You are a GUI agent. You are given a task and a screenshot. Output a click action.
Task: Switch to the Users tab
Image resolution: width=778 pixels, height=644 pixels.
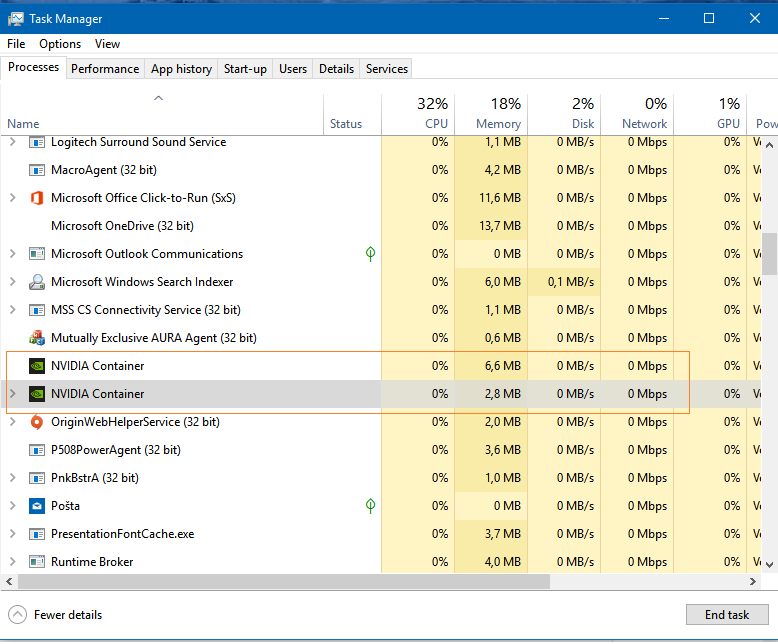pyautogui.click(x=293, y=69)
